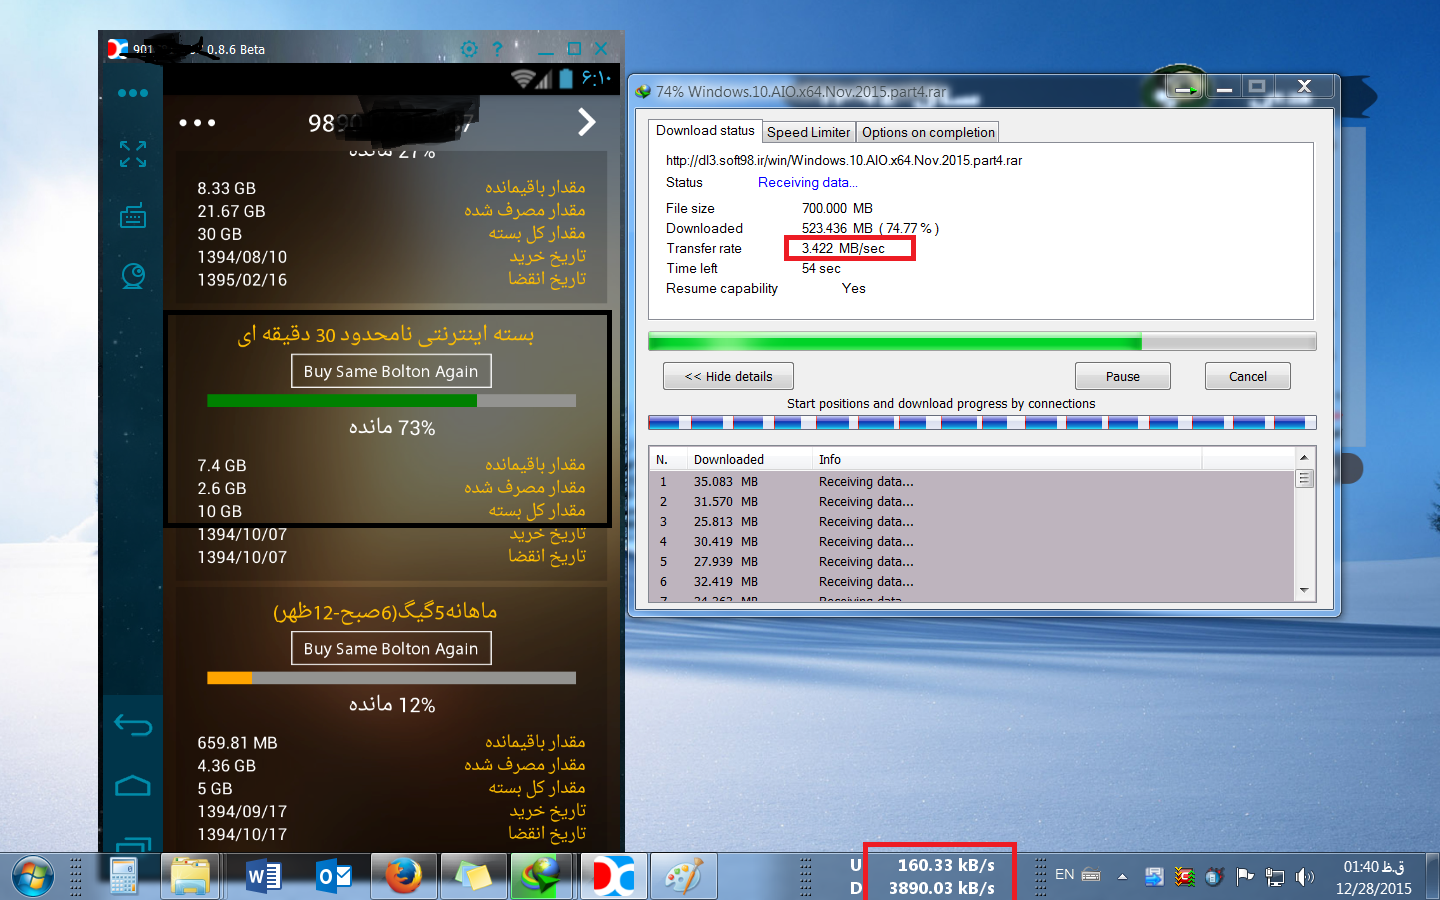Switch to Download status tab

pyautogui.click(x=705, y=130)
